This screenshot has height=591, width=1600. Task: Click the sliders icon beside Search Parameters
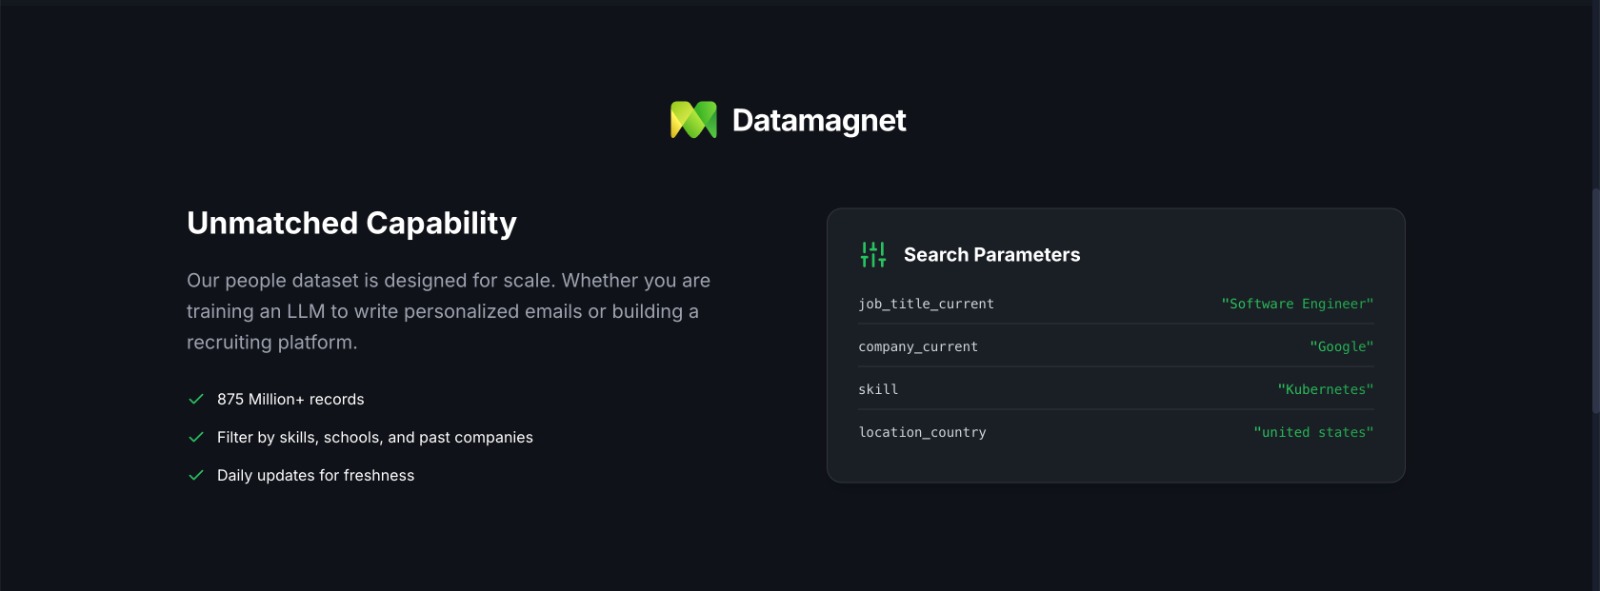[873, 255]
